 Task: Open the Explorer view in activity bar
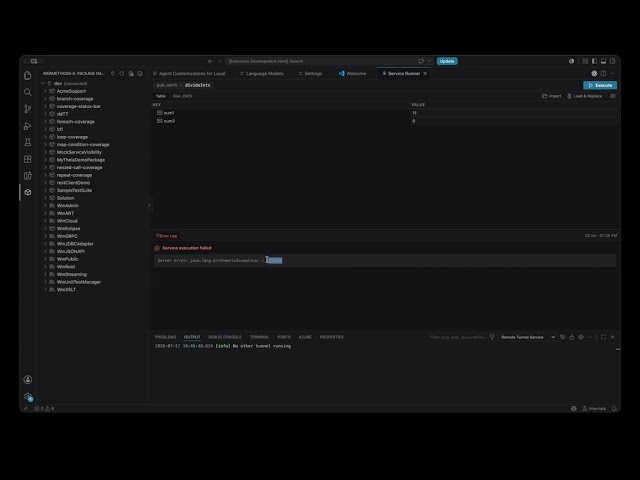click(28, 76)
